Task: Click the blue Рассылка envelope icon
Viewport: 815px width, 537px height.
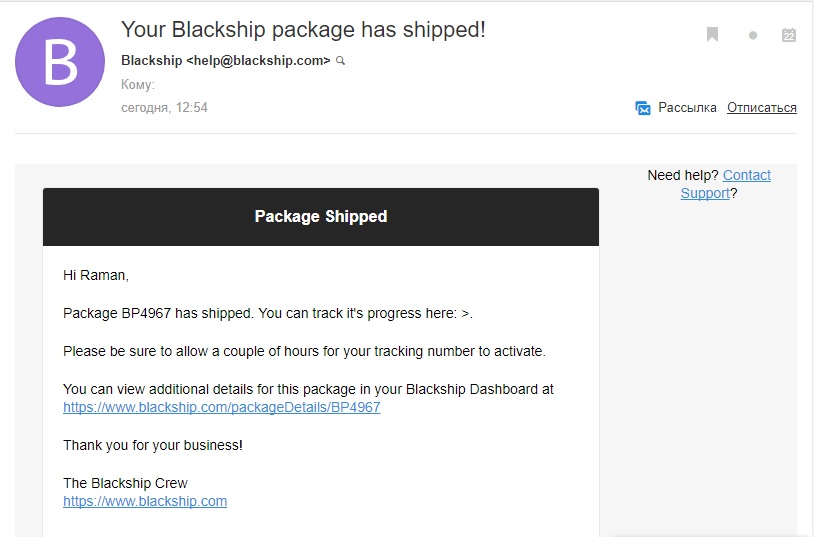Action: pyautogui.click(x=643, y=108)
